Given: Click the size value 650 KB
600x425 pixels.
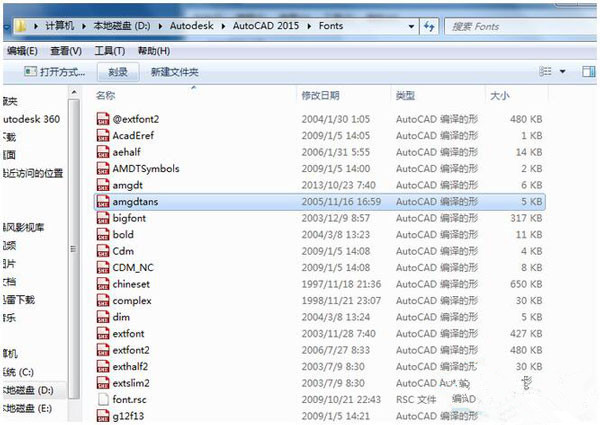Looking at the screenshot, I should tap(526, 284).
